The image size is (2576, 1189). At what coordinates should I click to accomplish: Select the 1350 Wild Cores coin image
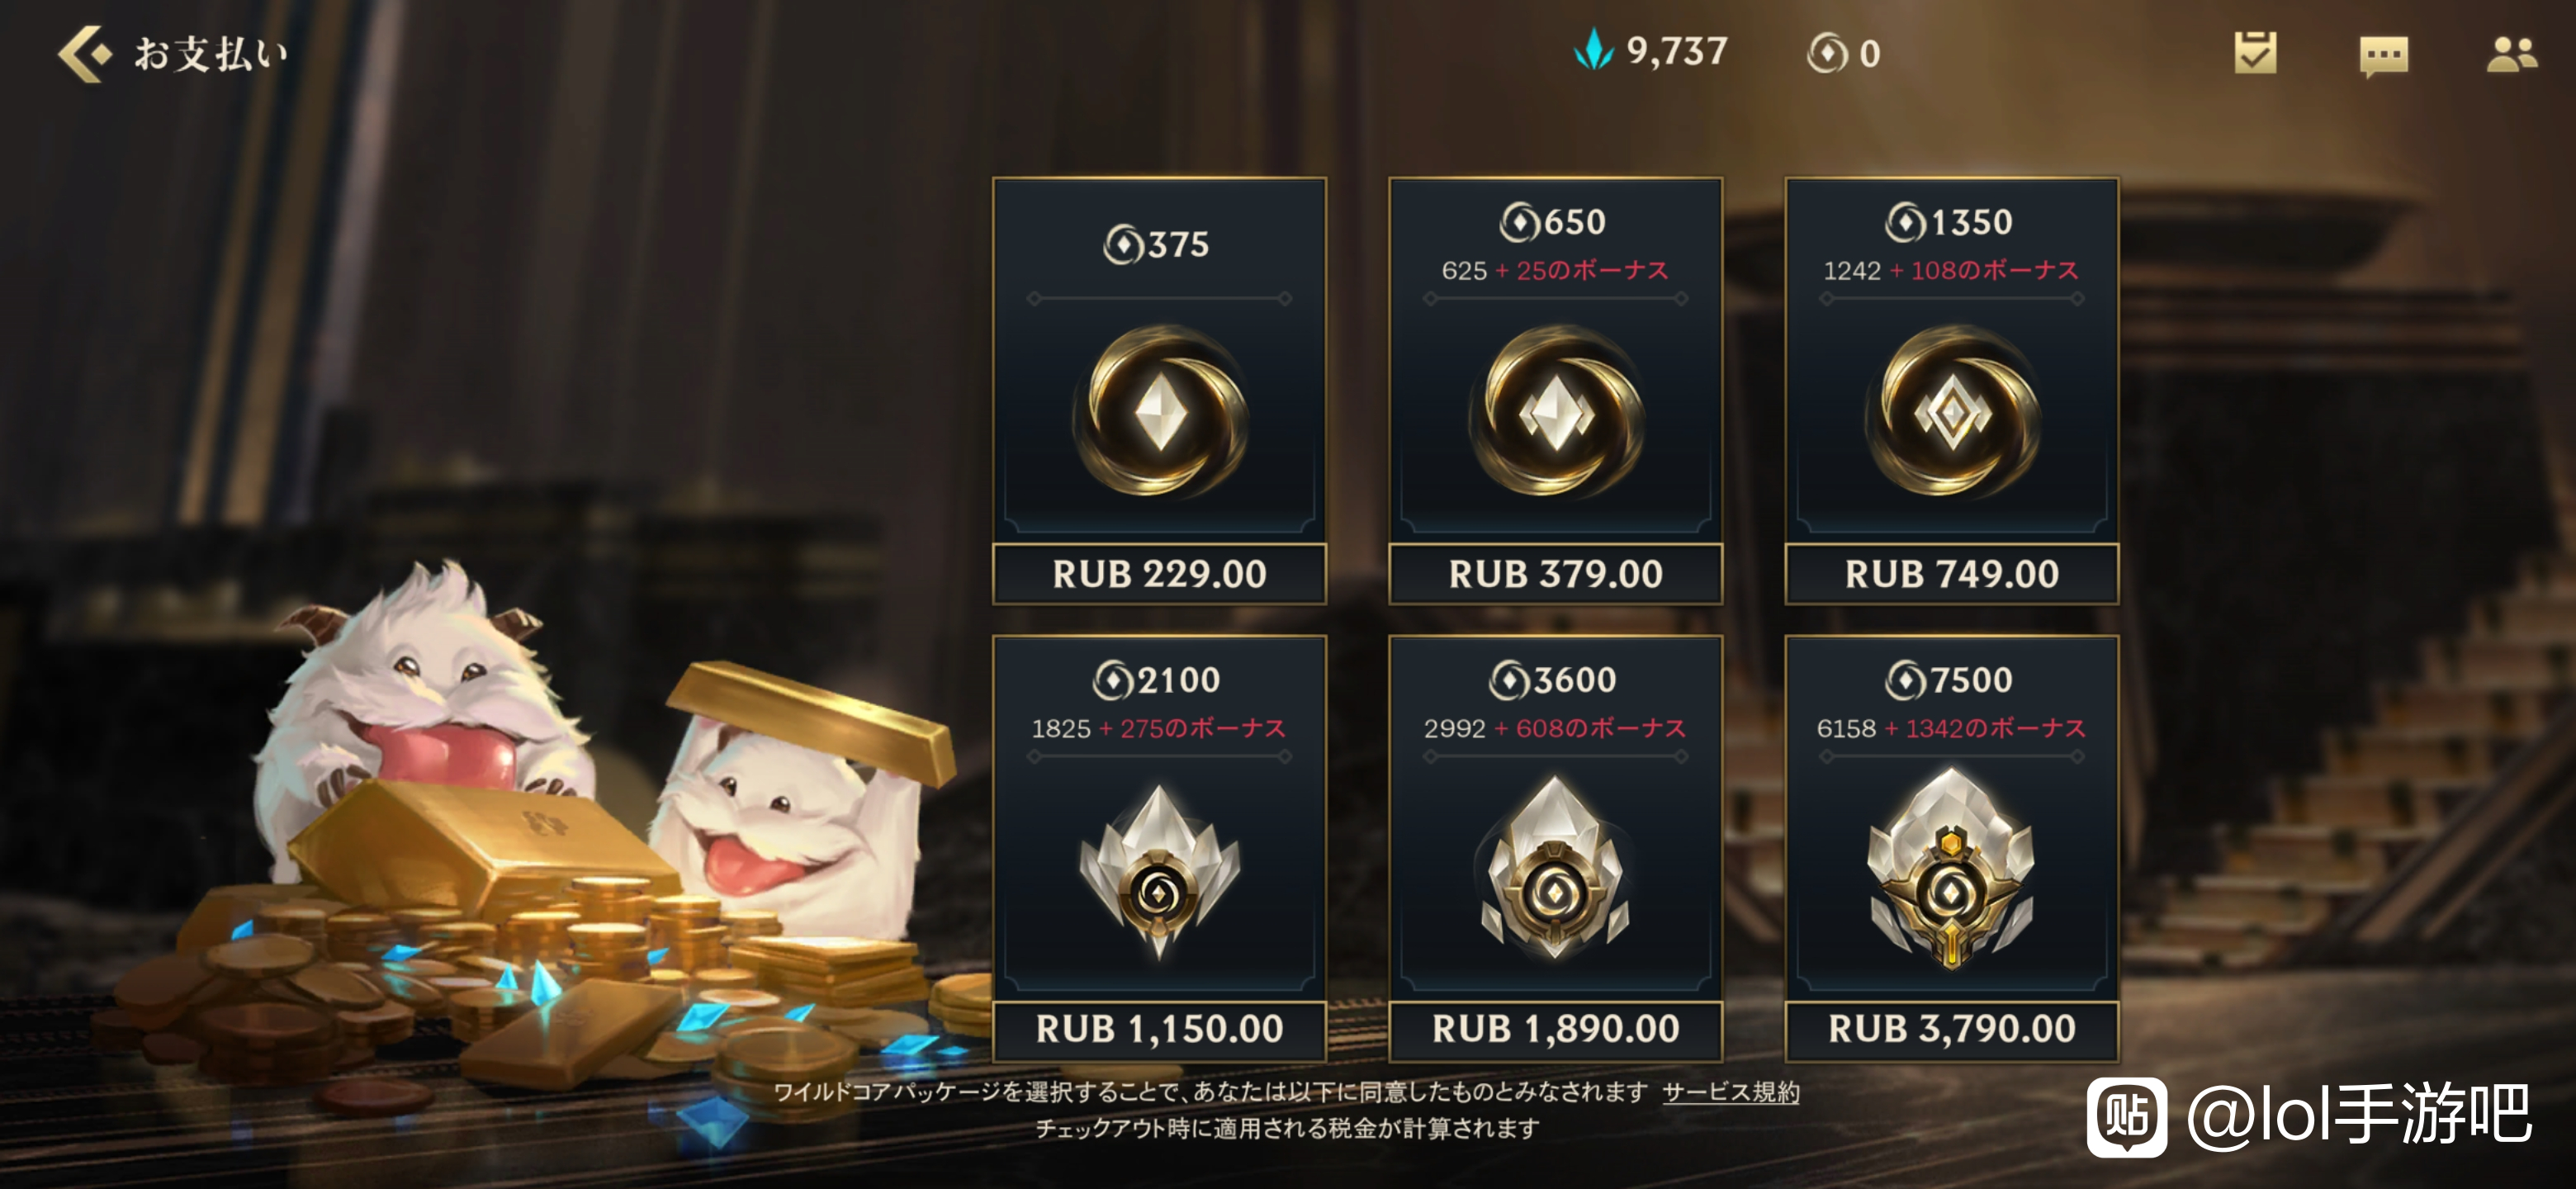point(1951,412)
